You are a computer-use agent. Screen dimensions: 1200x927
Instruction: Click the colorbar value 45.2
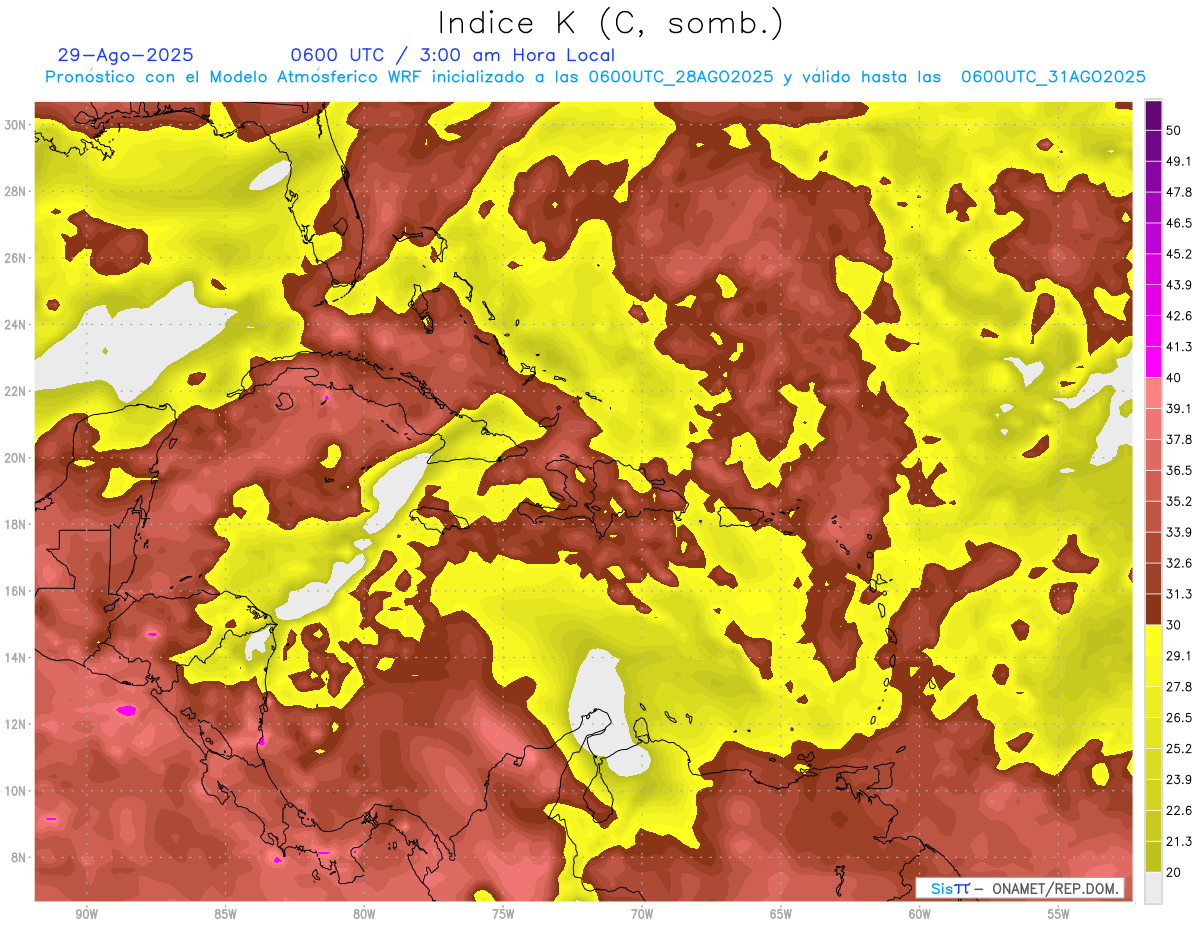click(x=1179, y=254)
